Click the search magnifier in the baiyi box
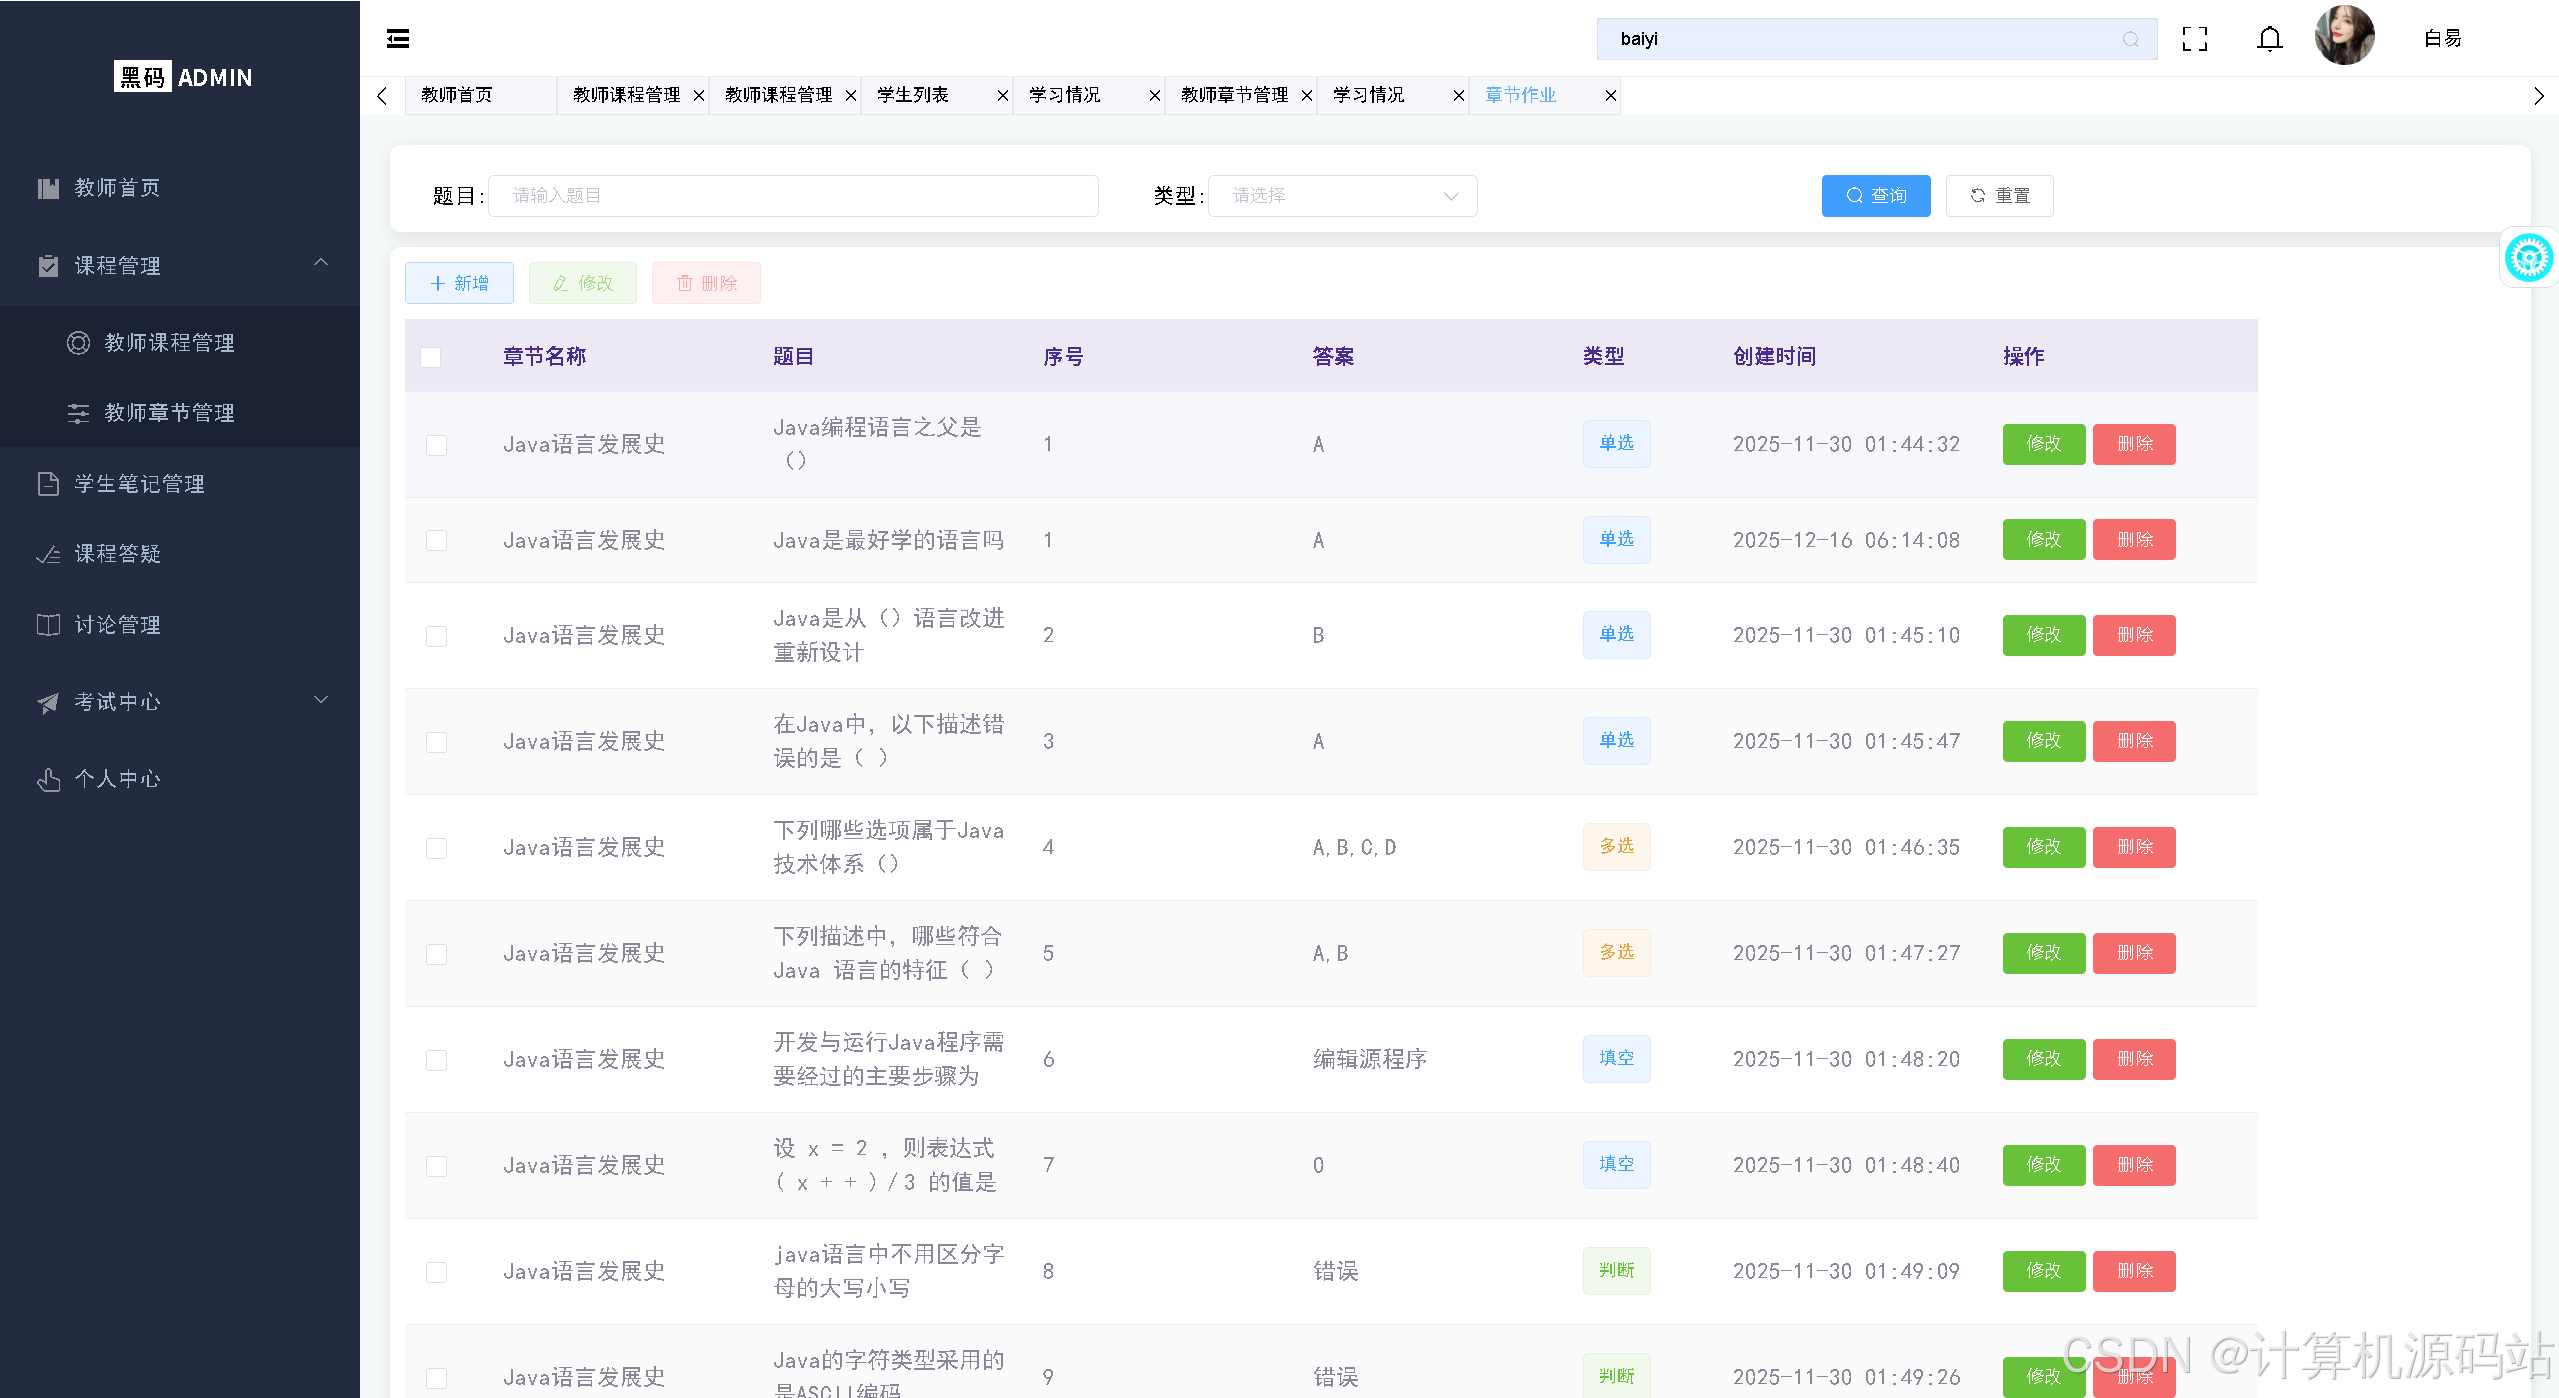 pyautogui.click(x=2130, y=39)
